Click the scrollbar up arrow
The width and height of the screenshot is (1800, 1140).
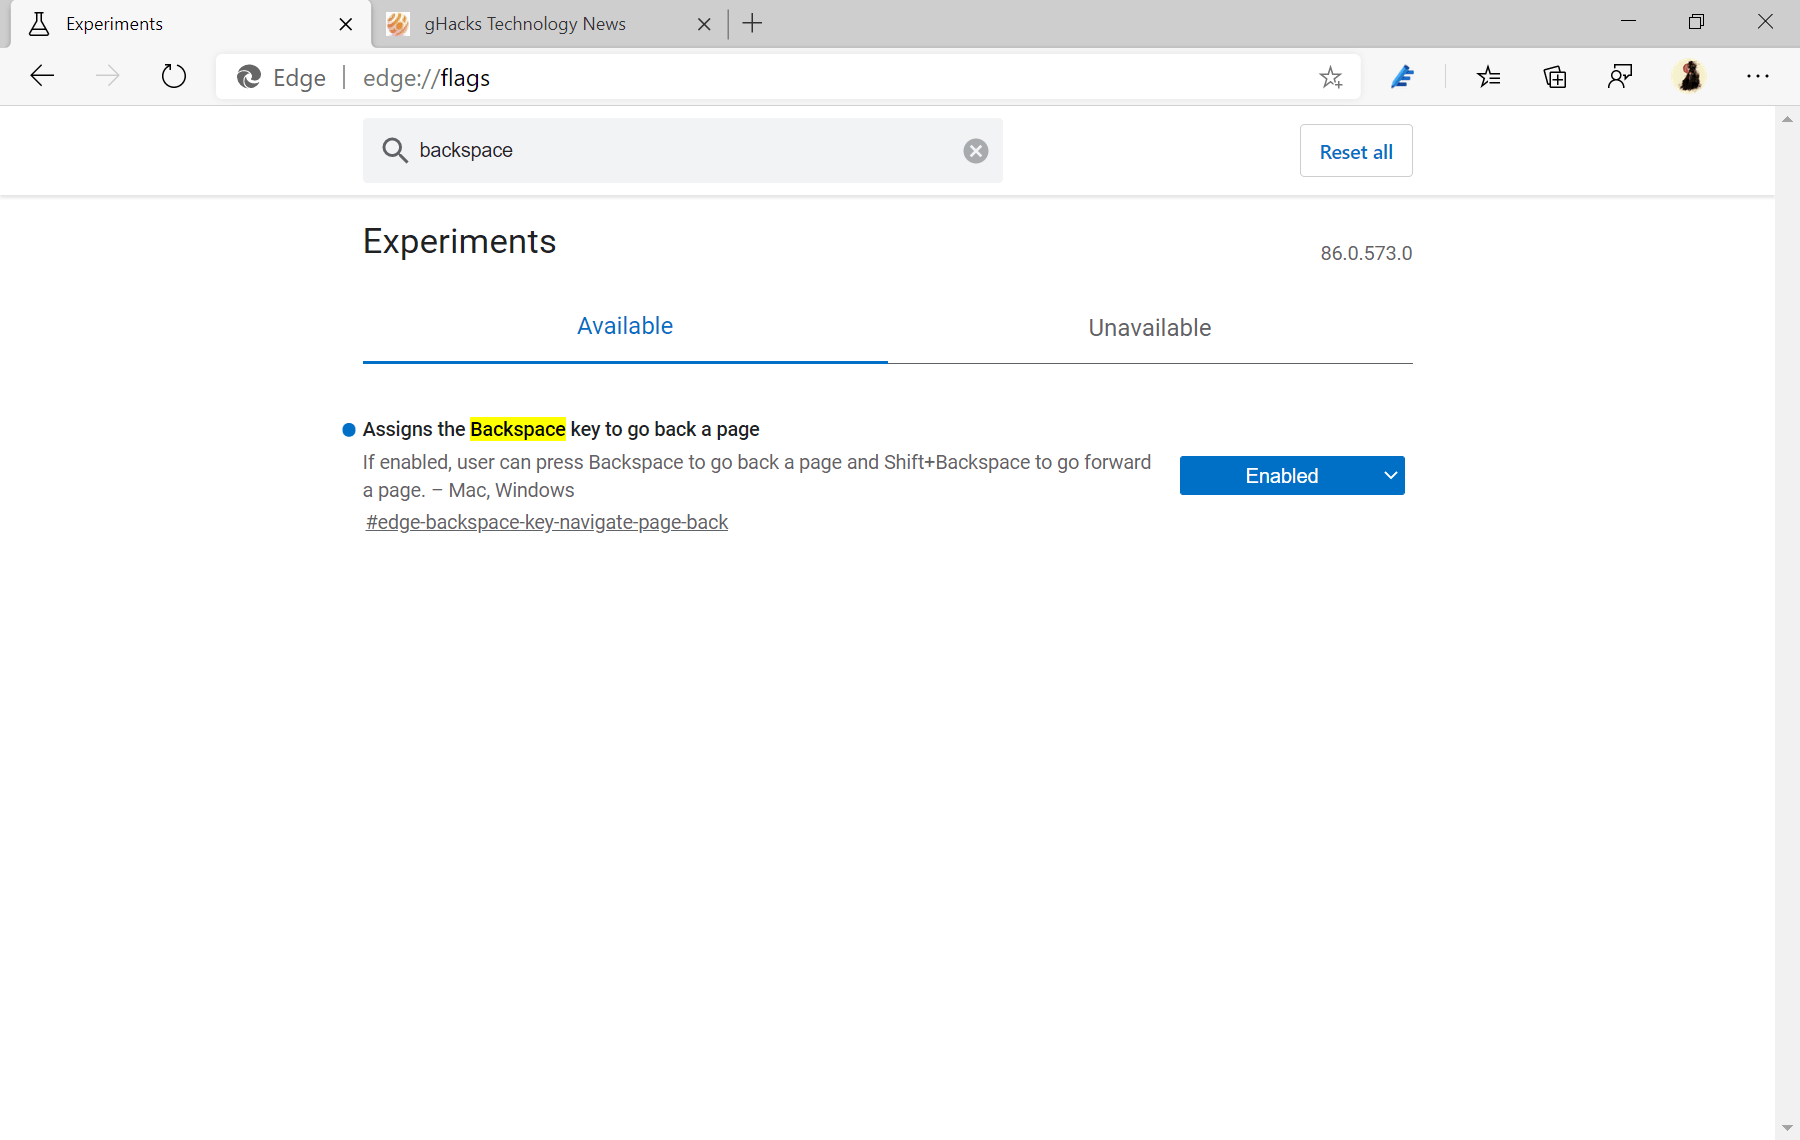1787,119
